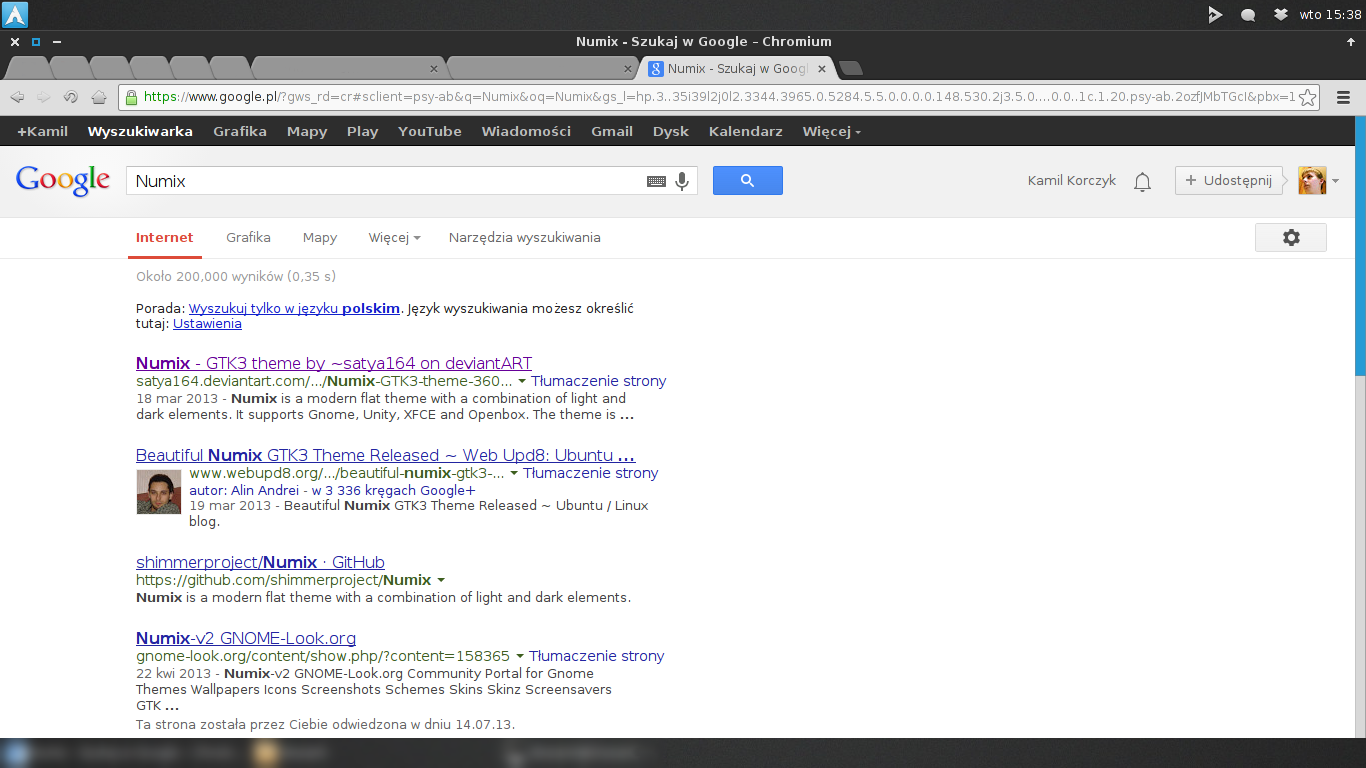The image size is (1366, 768).
Task: Open the Arch Linux applications menu icon
Action: click(16, 14)
